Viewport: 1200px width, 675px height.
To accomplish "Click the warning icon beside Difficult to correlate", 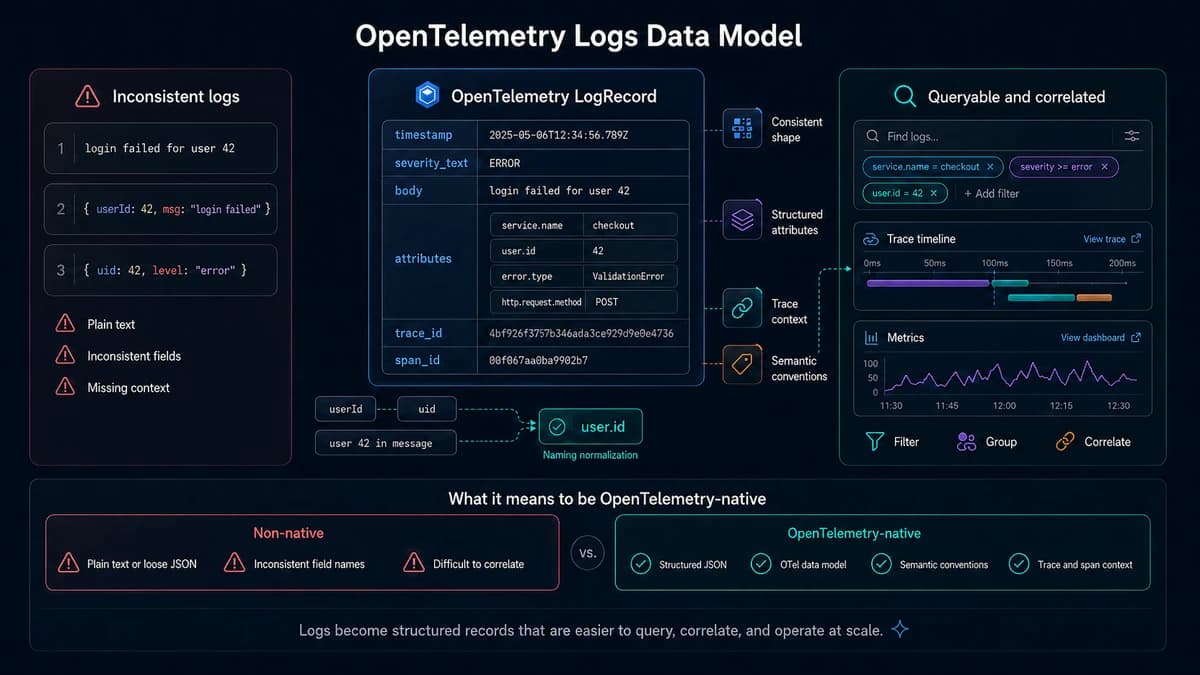I will [413, 563].
